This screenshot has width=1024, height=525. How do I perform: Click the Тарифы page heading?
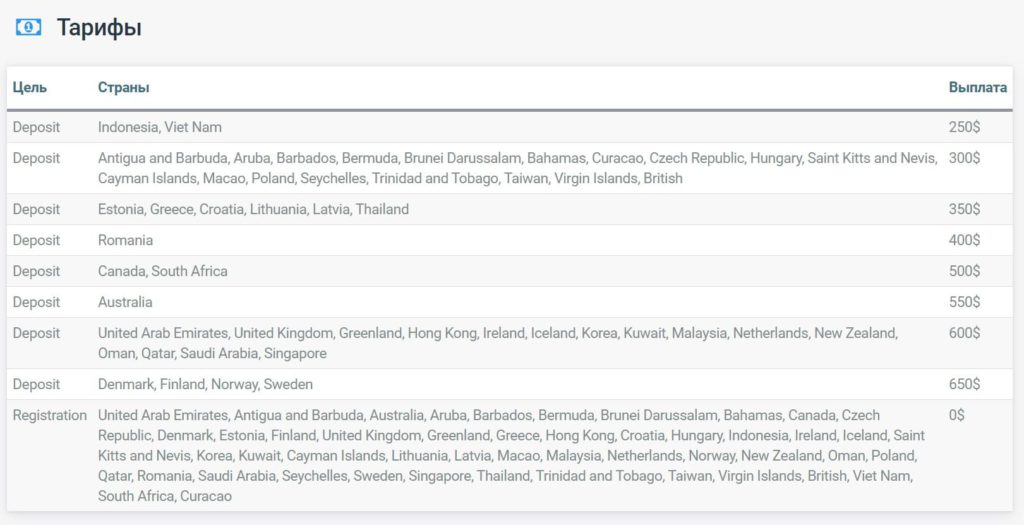pos(99,28)
